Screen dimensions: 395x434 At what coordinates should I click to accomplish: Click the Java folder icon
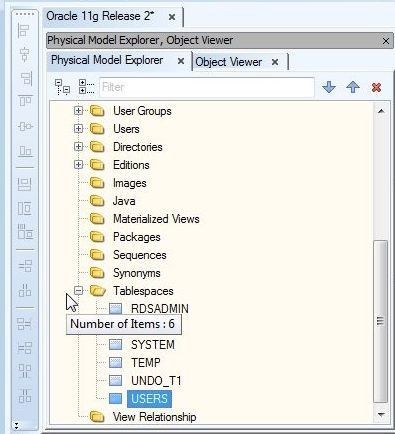(x=97, y=201)
